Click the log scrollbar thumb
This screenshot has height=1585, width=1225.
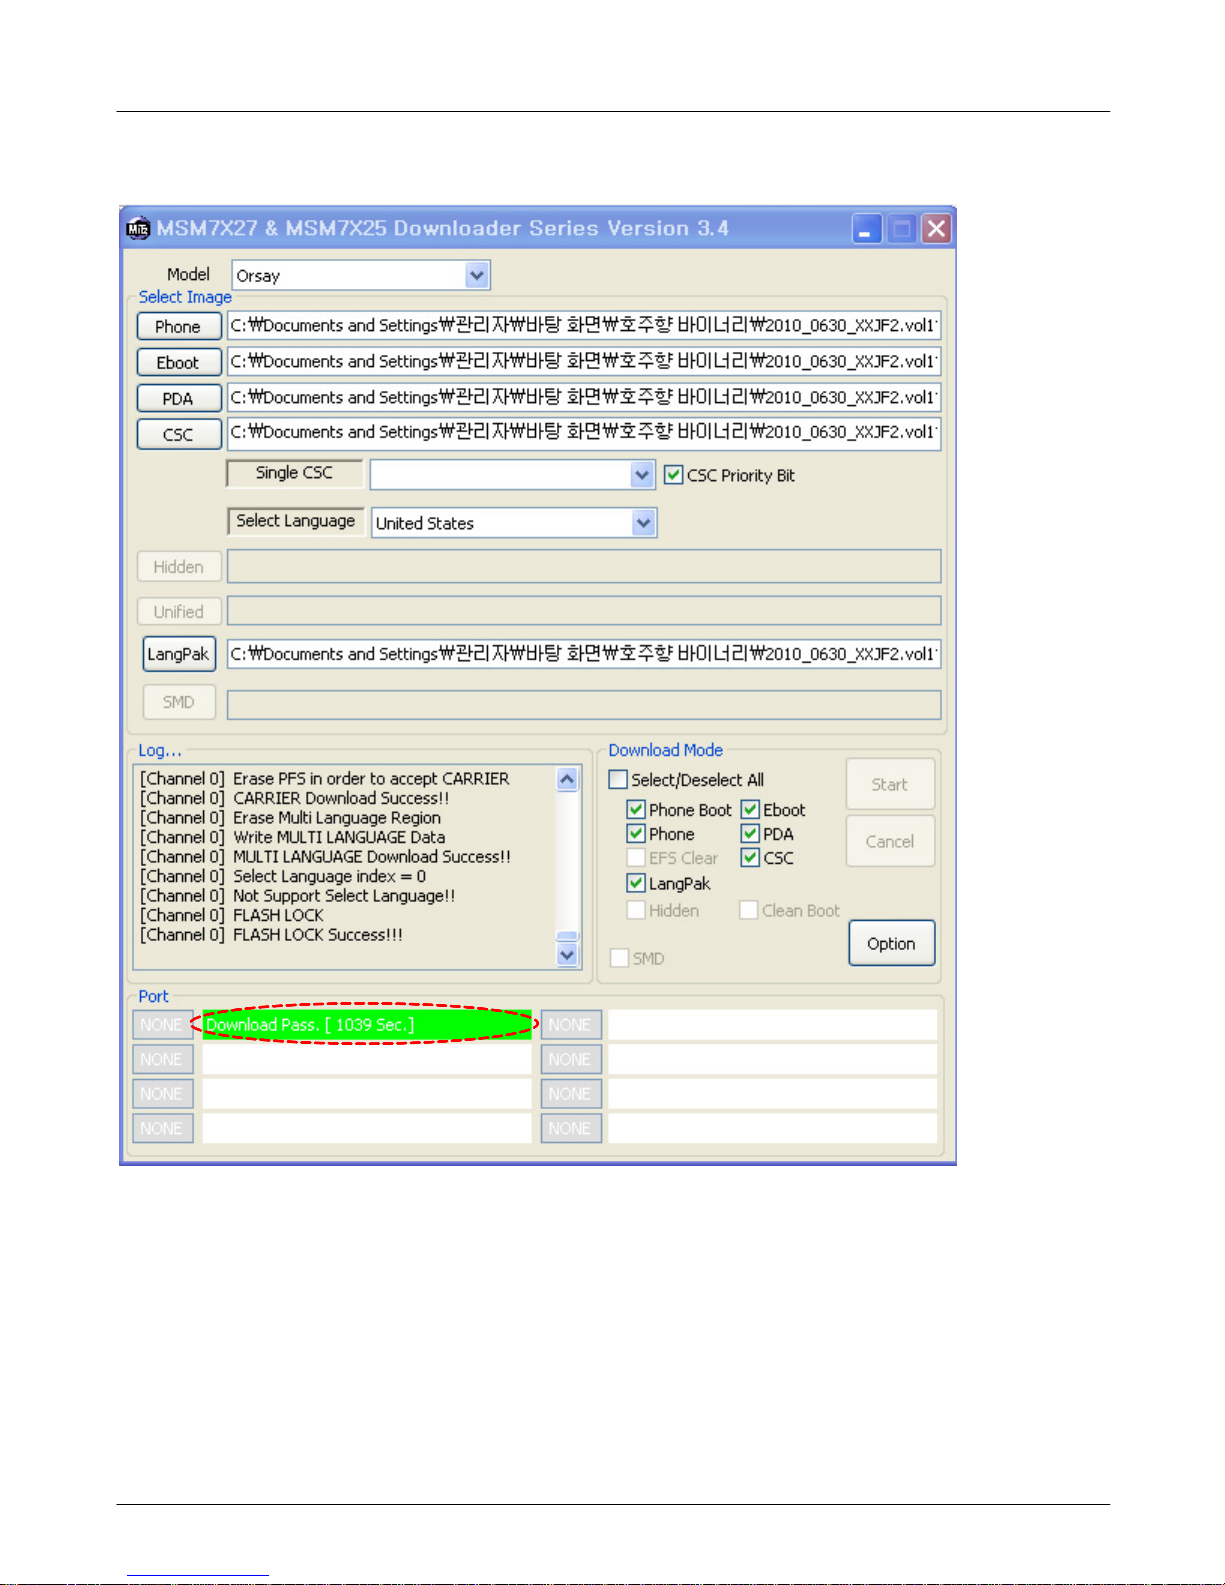tap(567, 936)
